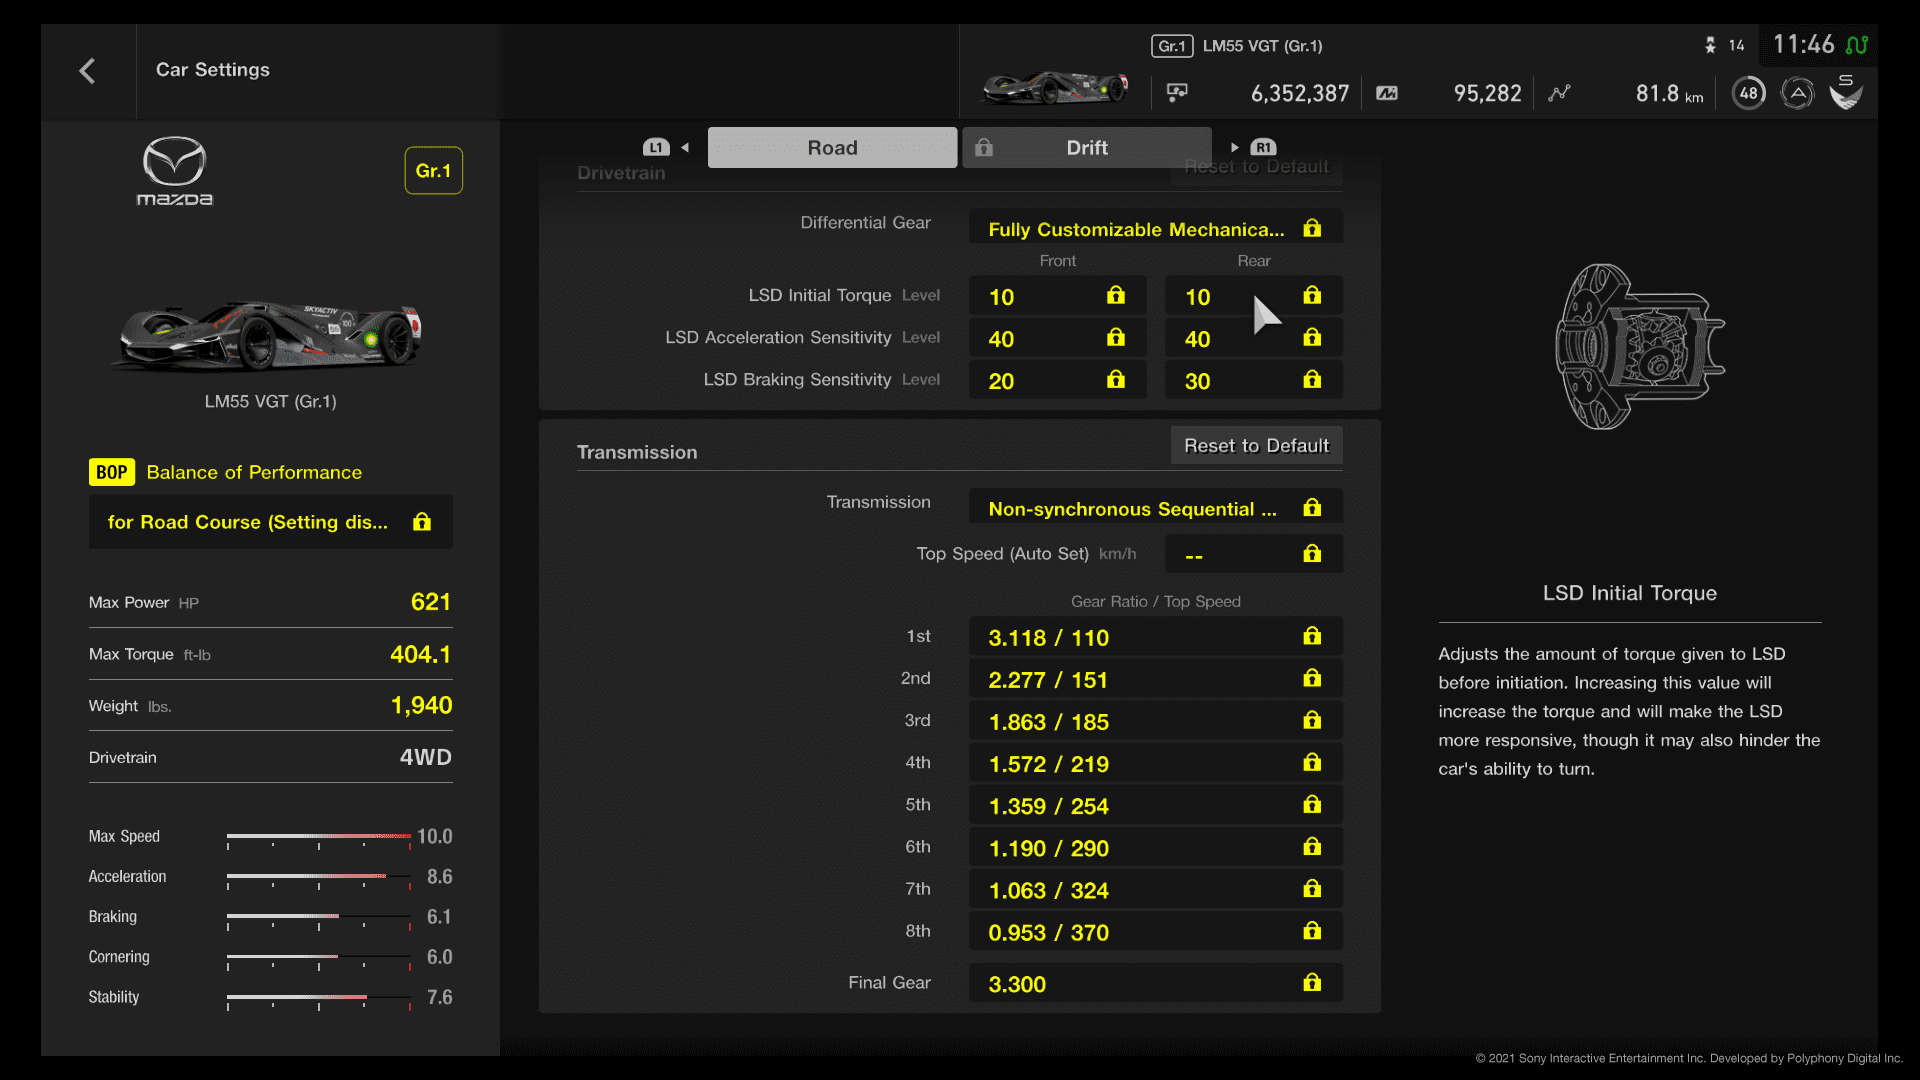The height and width of the screenshot is (1080, 1920).
Task: Select 3rd gear ratio 1.863 / 185
Action: [1155, 721]
